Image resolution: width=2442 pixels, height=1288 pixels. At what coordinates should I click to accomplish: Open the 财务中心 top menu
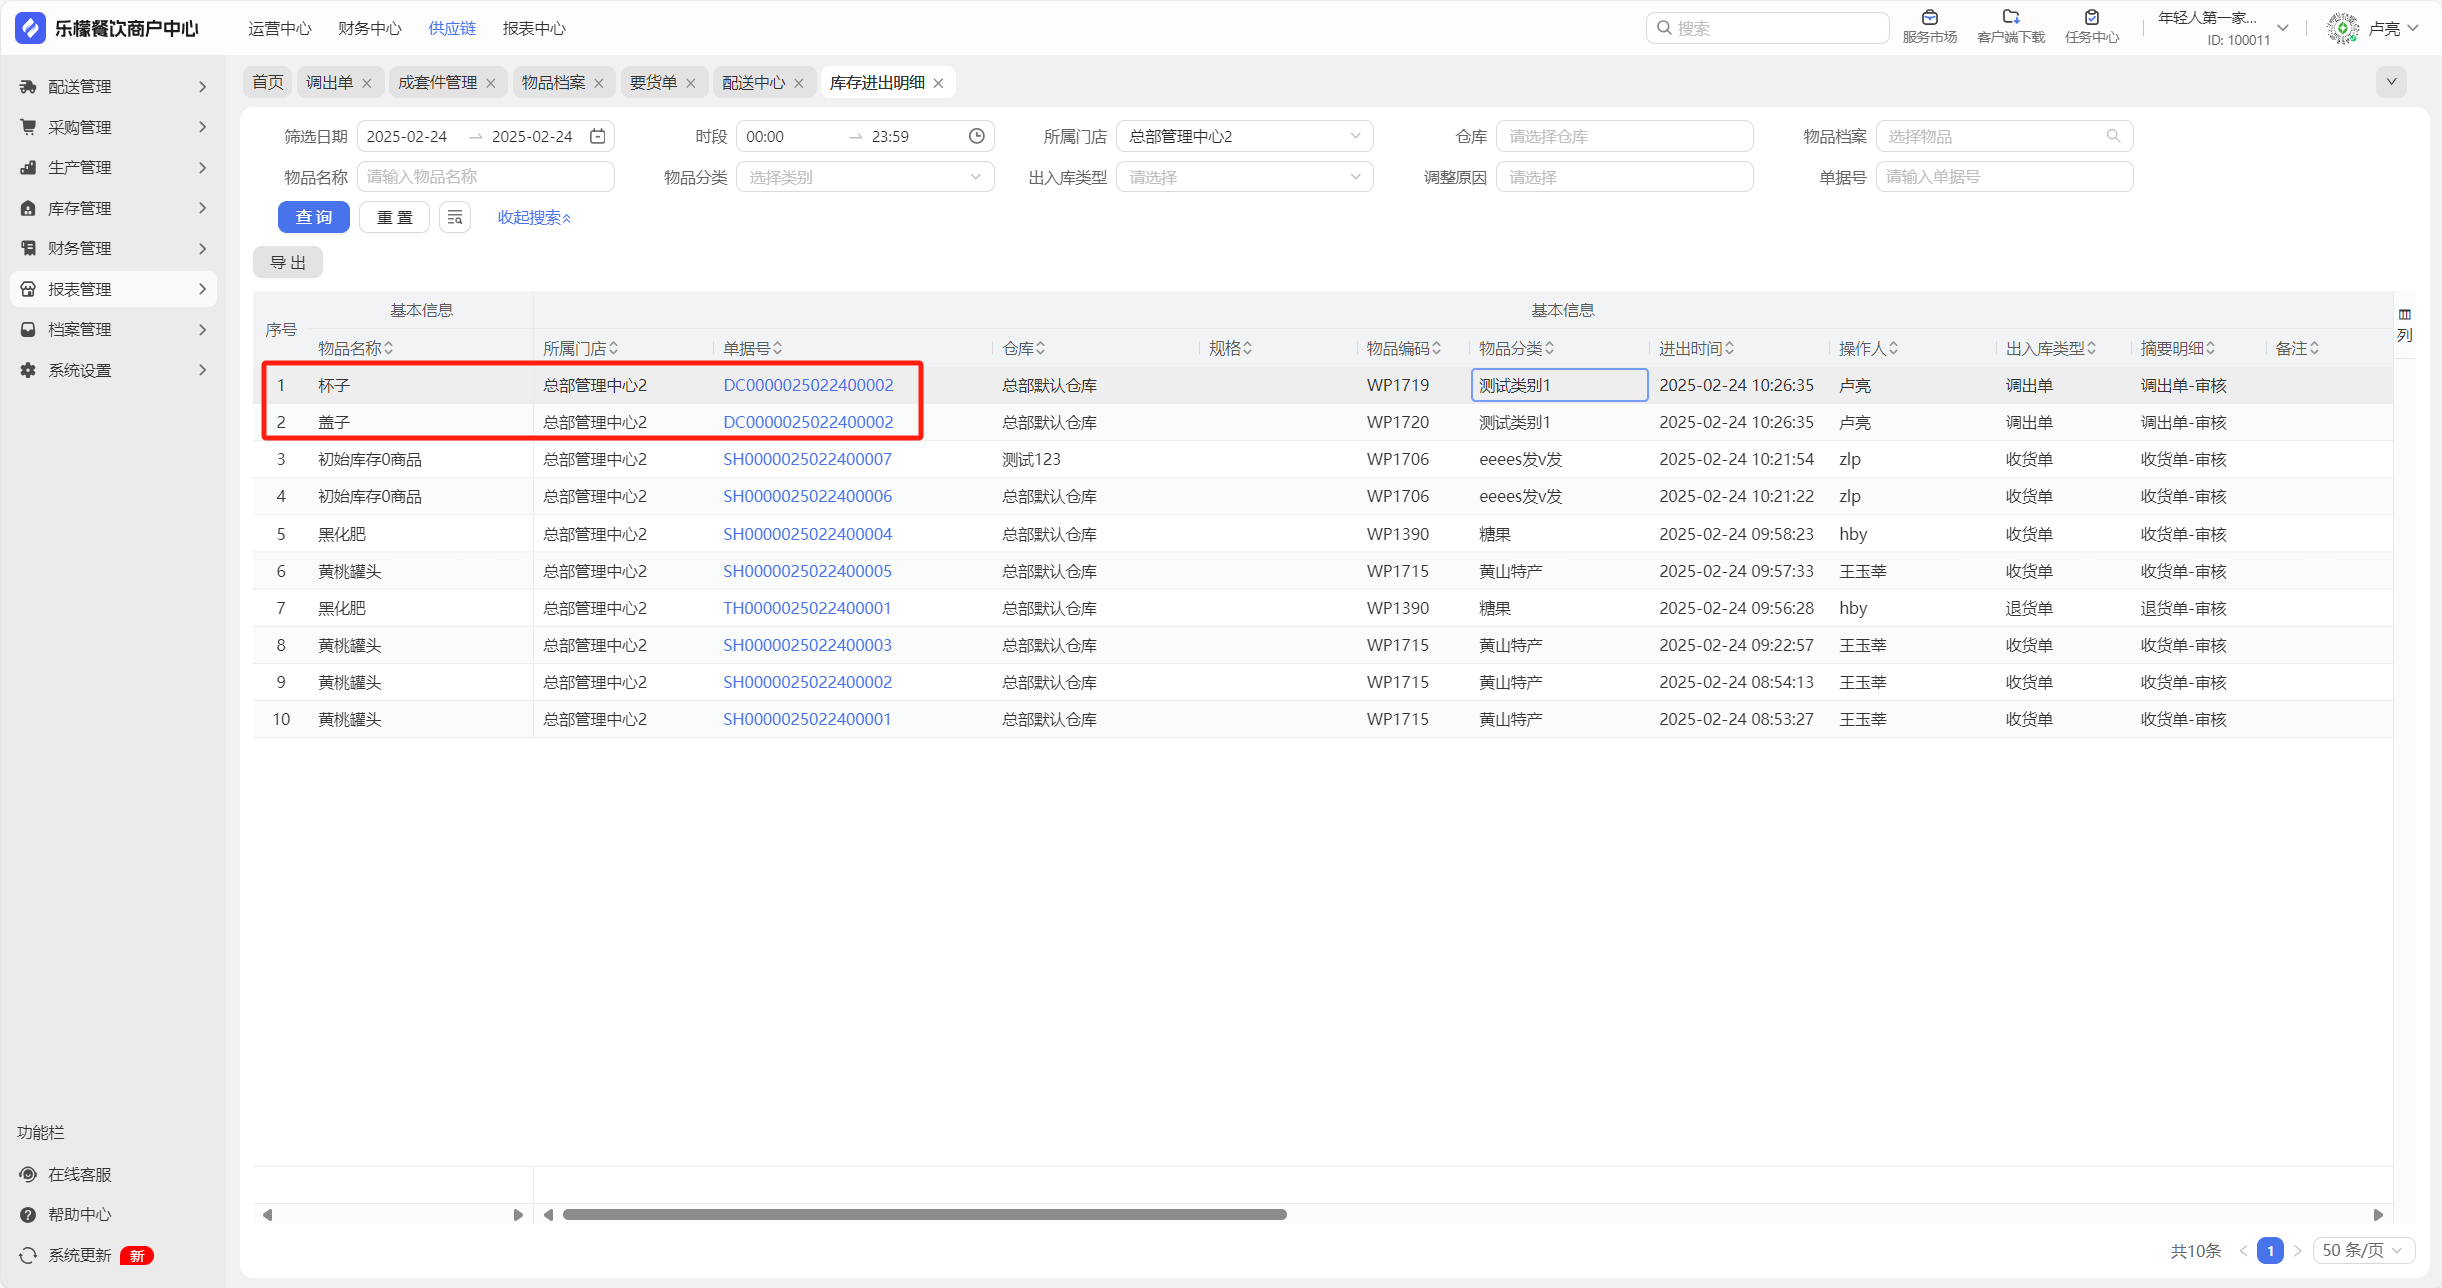click(x=369, y=28)
